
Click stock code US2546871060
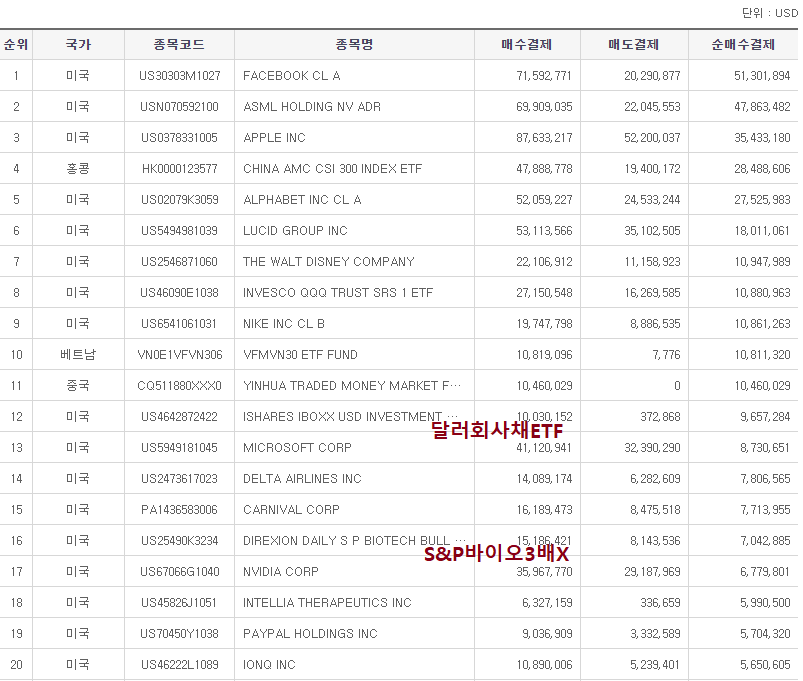point(179,262)
